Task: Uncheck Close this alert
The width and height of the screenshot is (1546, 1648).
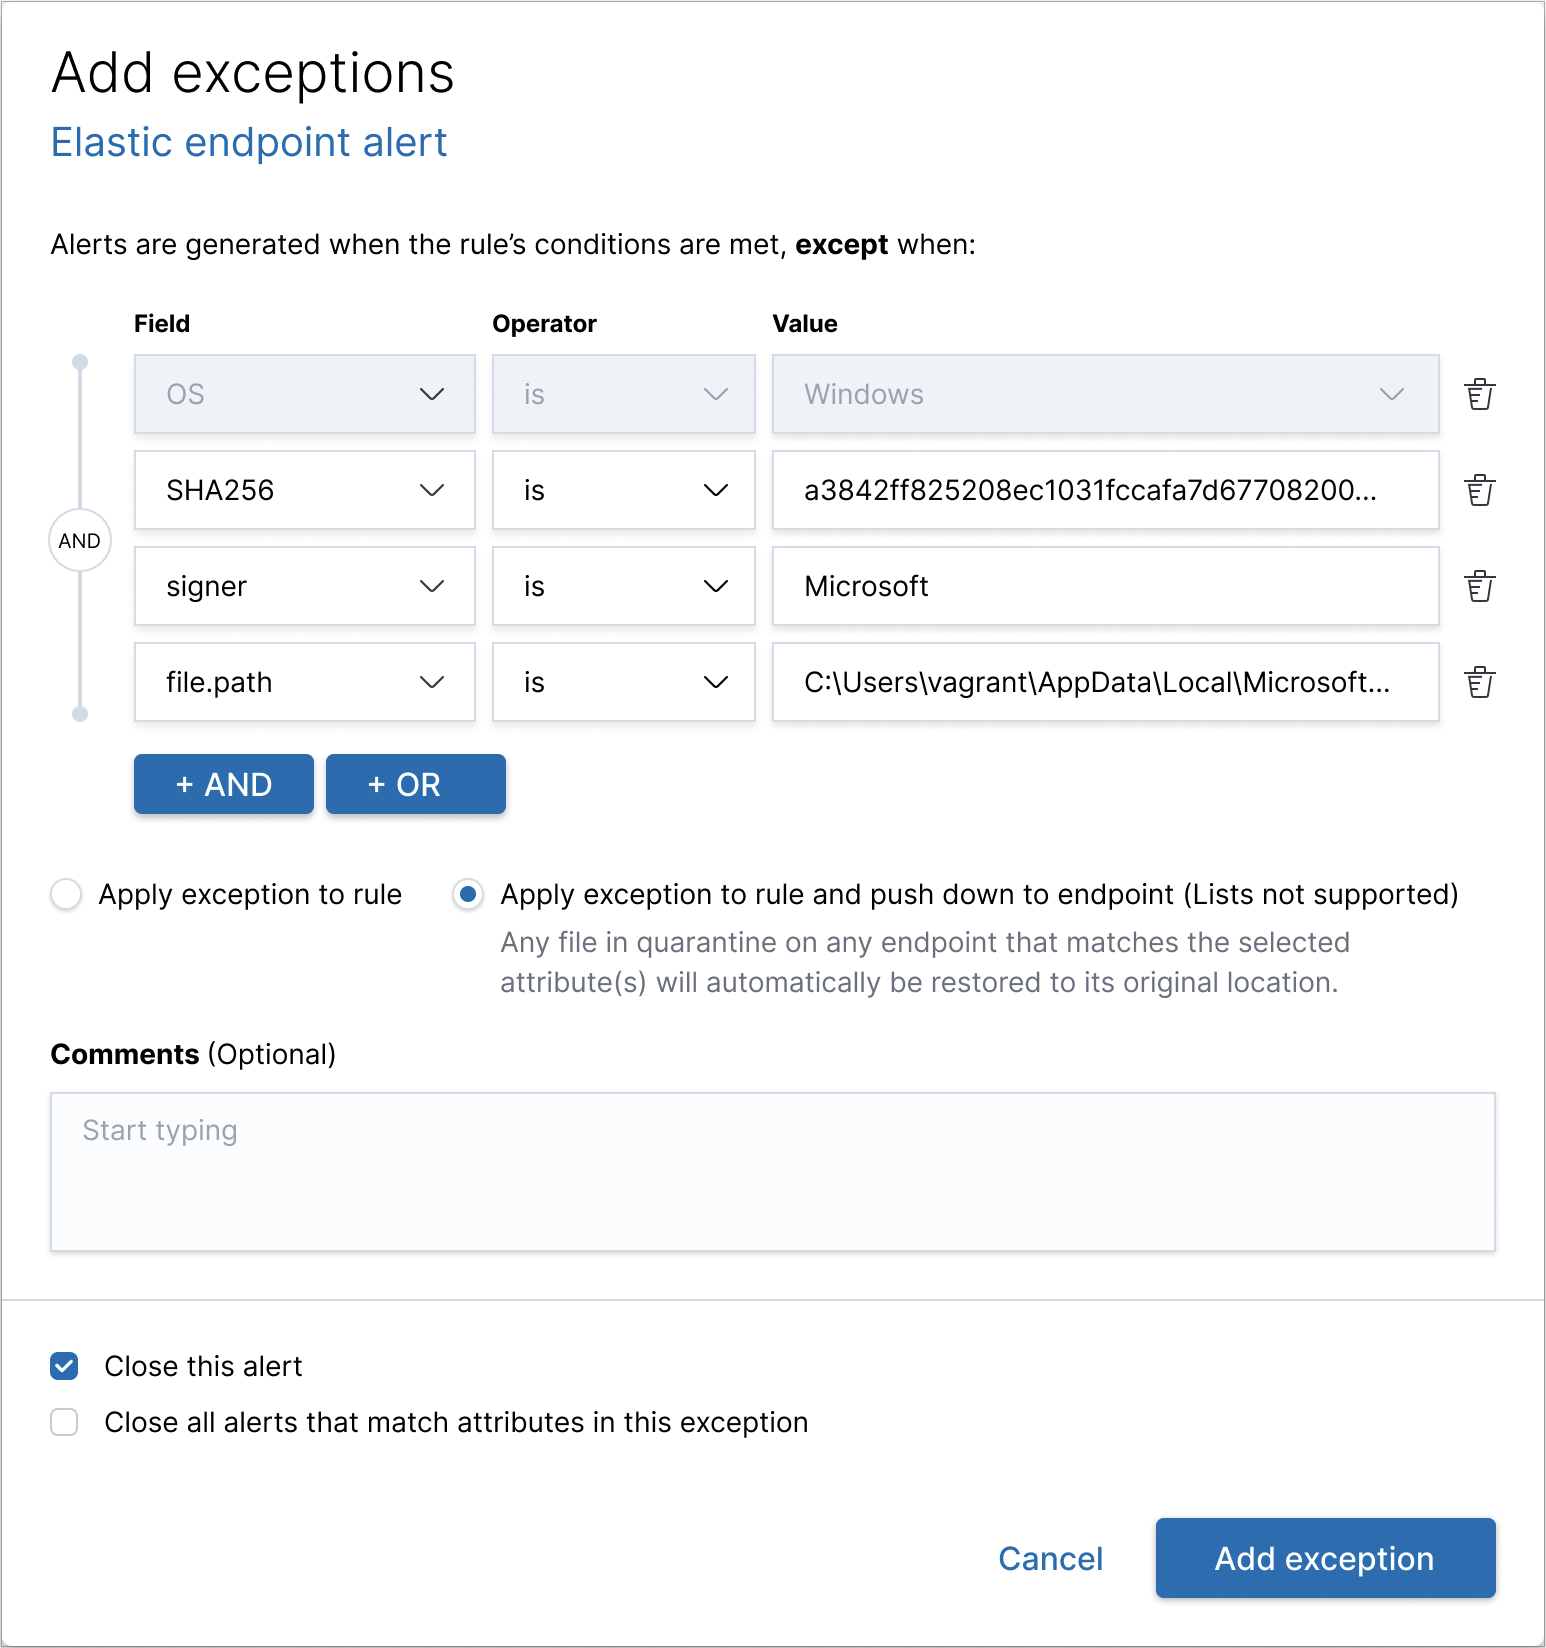Action: tap(63, 1366)
